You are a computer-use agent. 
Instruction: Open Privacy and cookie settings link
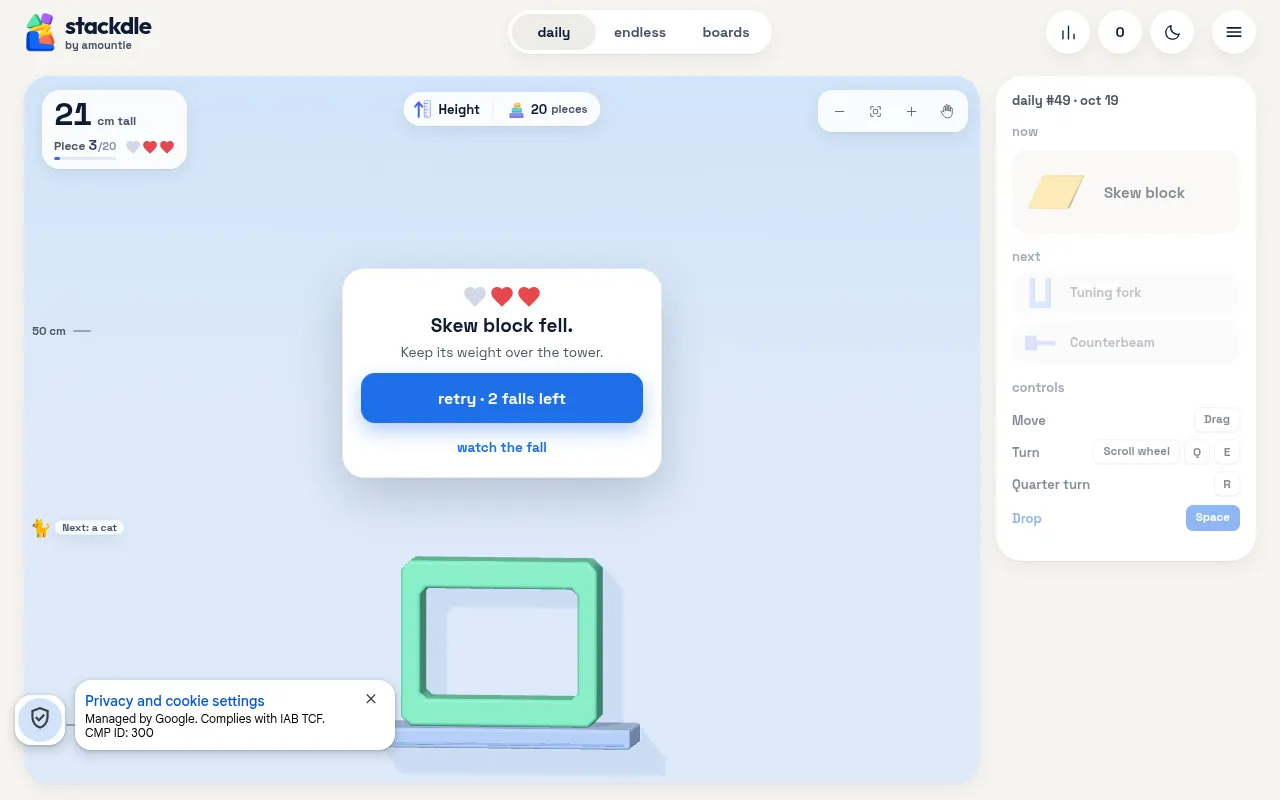point(175,701)
